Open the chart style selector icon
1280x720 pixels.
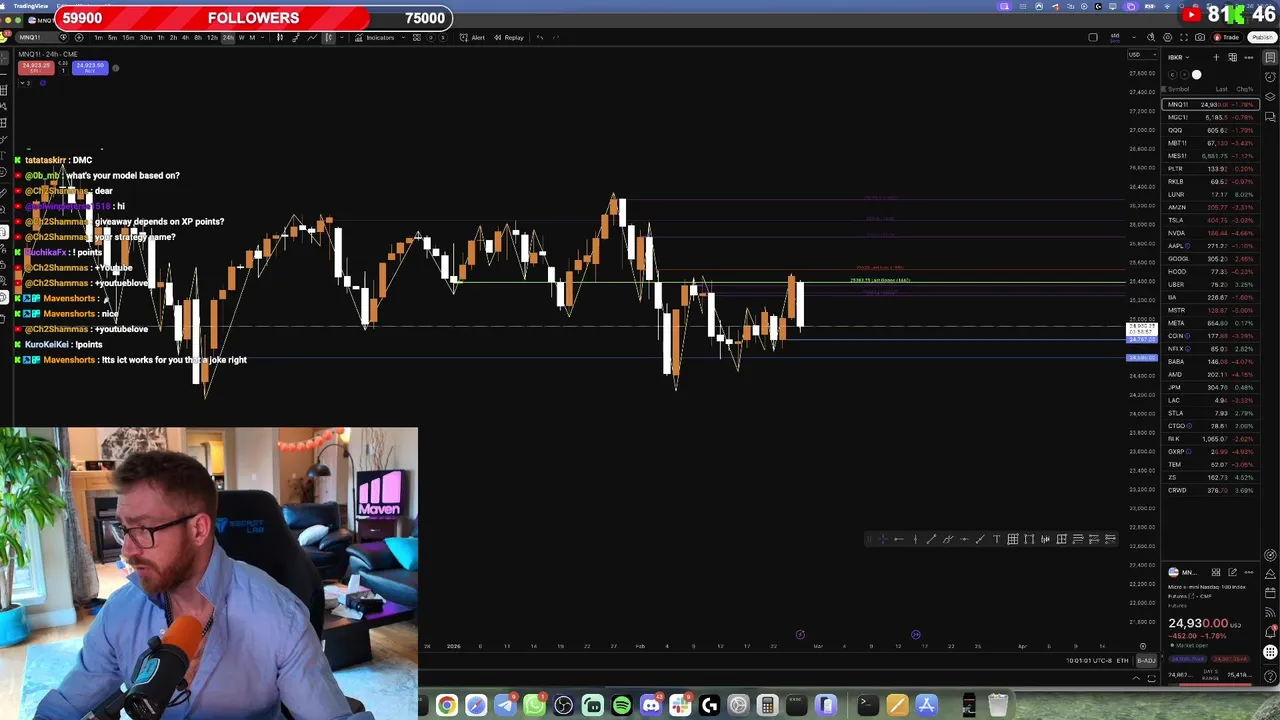pyautogui.click(x=329, y=38)
